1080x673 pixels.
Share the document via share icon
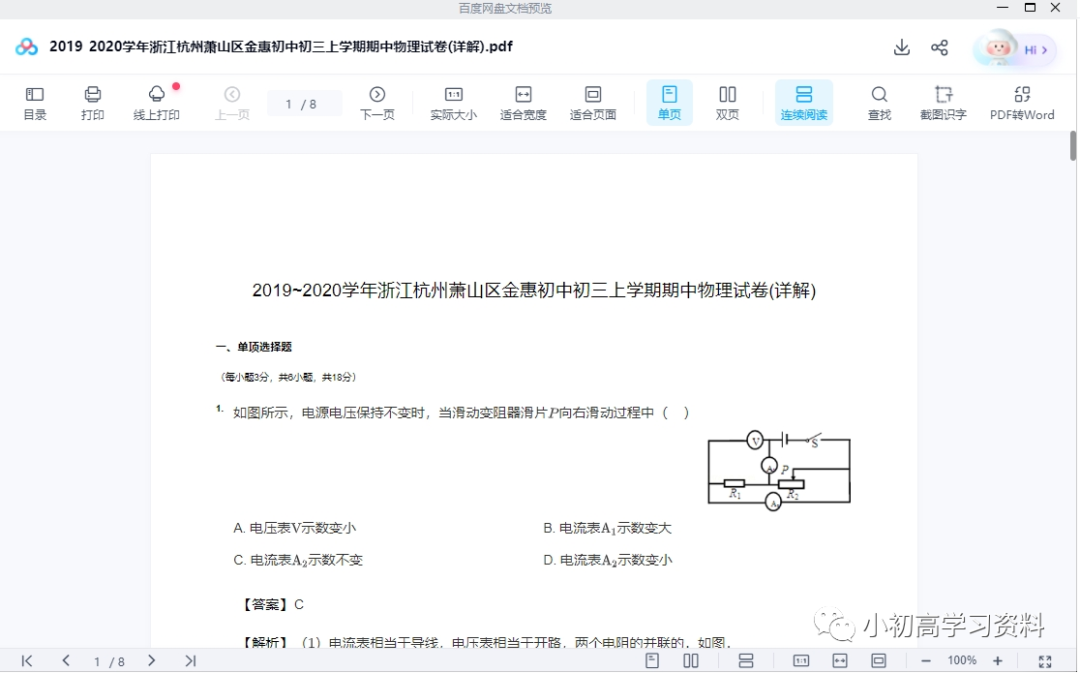[939, 48]
